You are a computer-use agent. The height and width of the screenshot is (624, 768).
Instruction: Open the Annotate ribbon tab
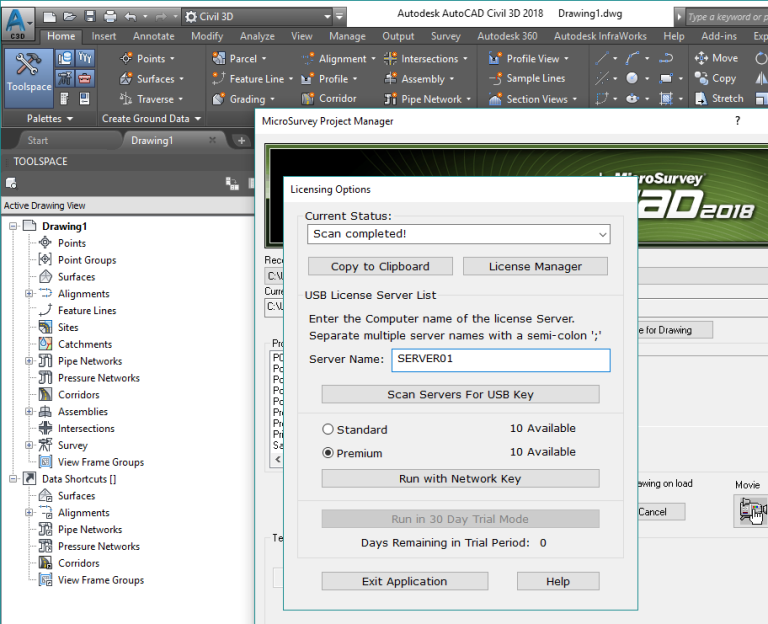click(153, 37)
